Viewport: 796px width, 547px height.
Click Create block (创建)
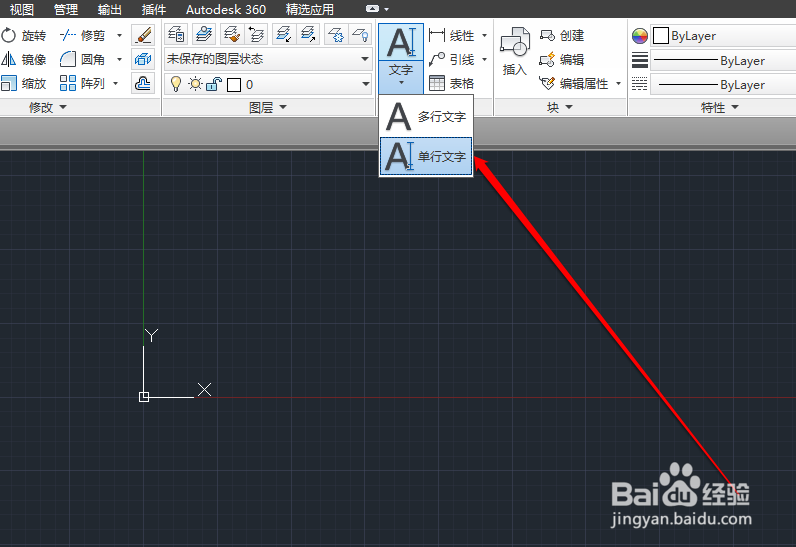click(x=561, y=36)
